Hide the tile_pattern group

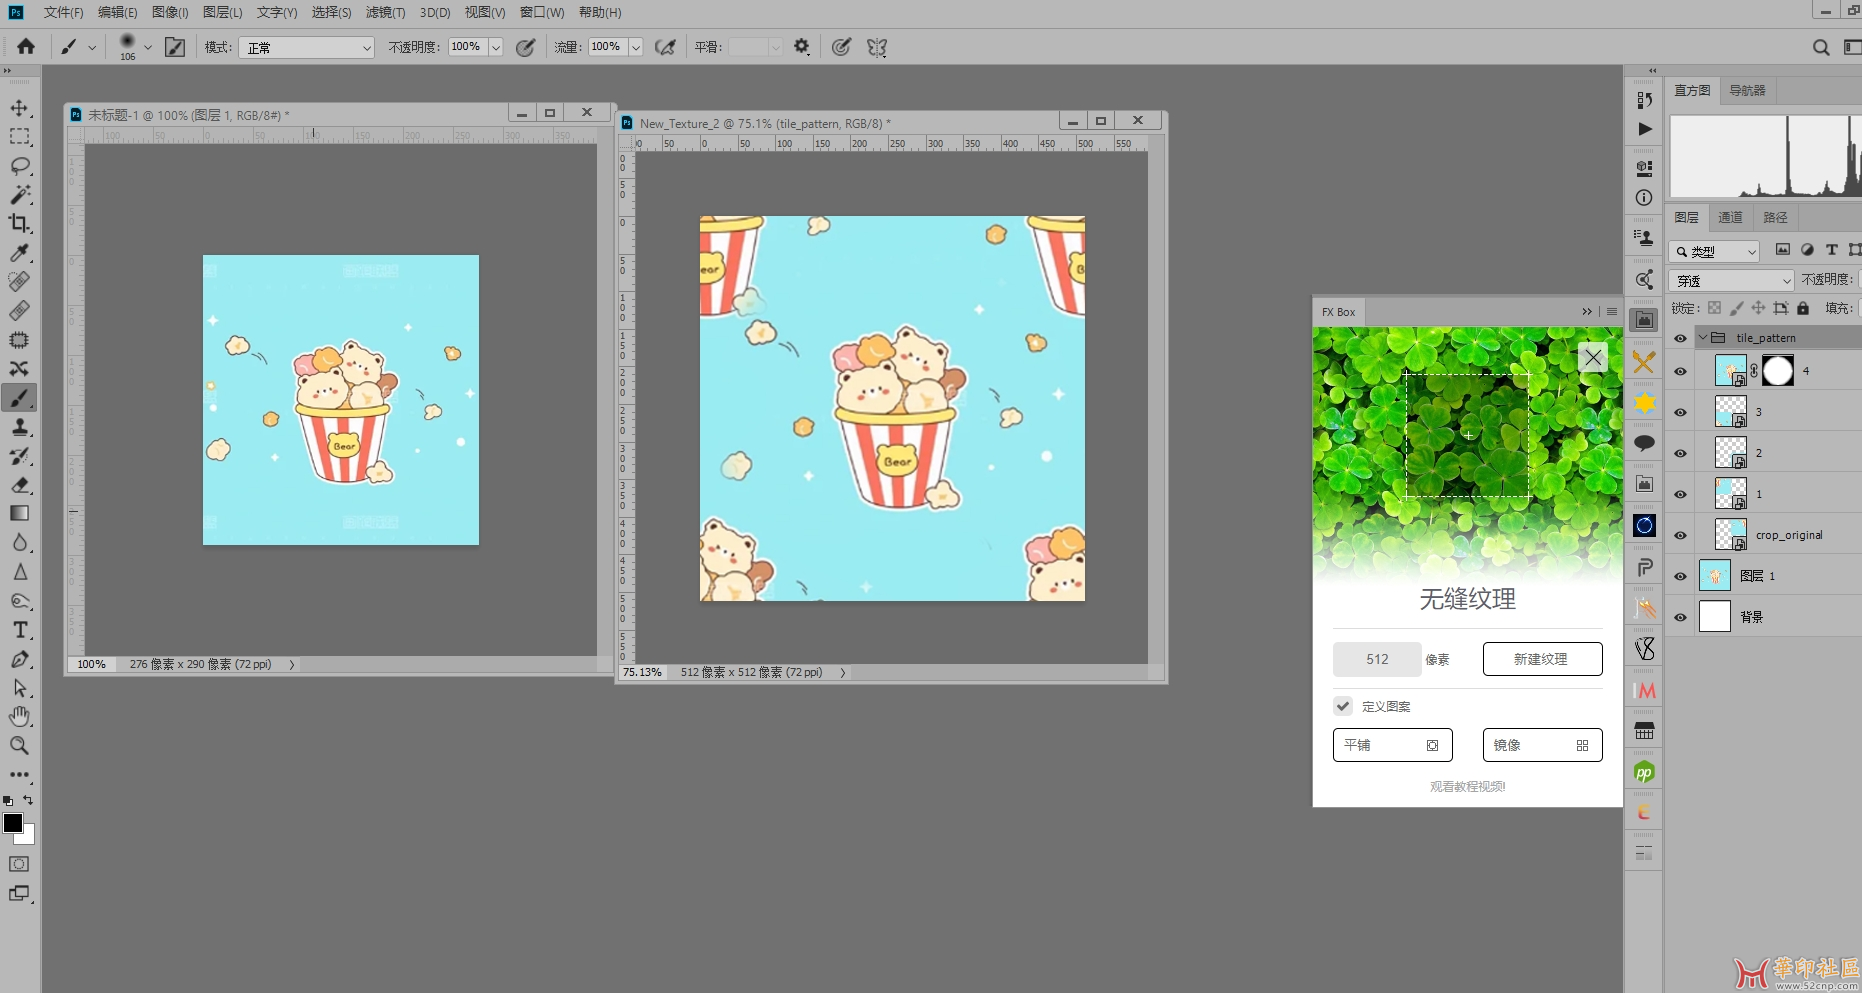click(1680, 338)
